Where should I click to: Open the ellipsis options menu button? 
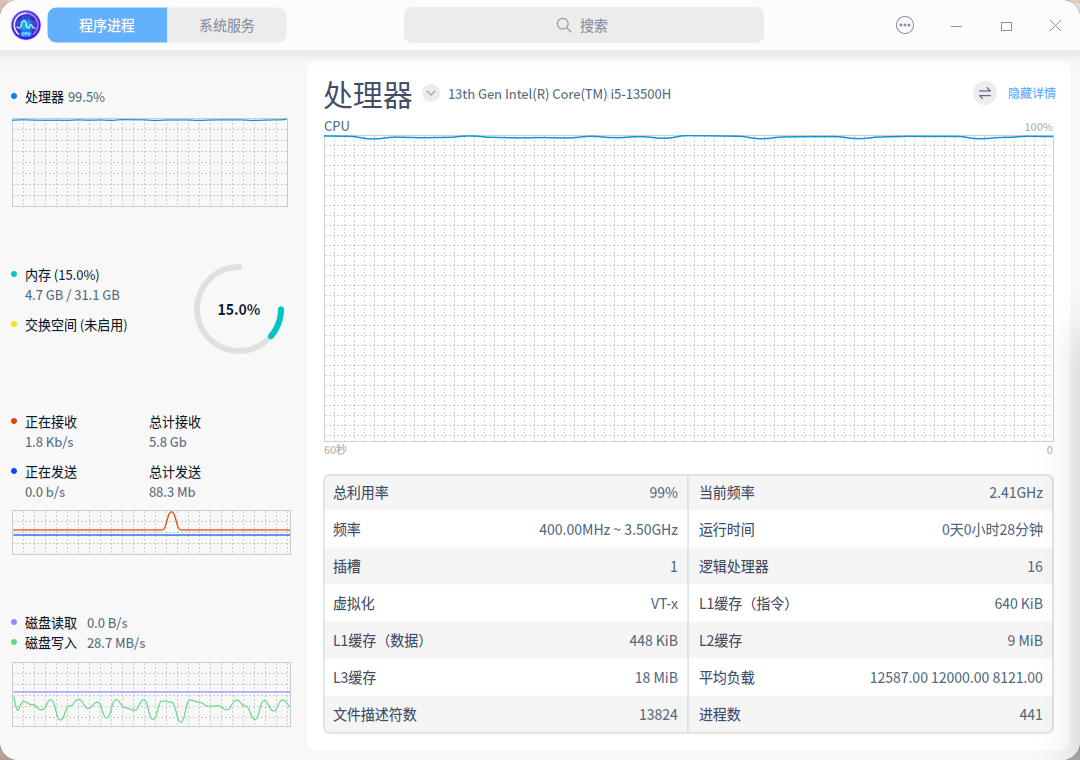coord(905,25)
